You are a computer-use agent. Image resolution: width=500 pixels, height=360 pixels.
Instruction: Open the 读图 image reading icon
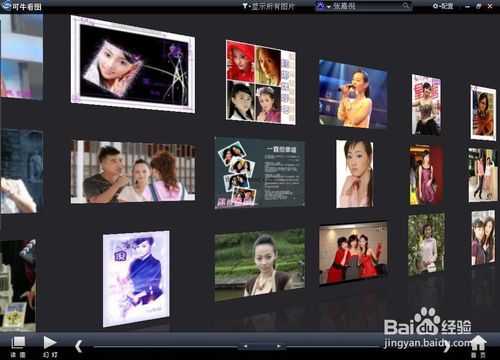coord(18,347)
